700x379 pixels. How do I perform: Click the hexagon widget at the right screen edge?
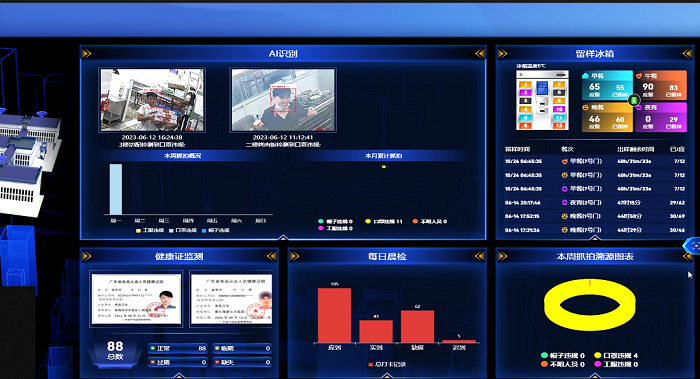[x=693, y=245]
